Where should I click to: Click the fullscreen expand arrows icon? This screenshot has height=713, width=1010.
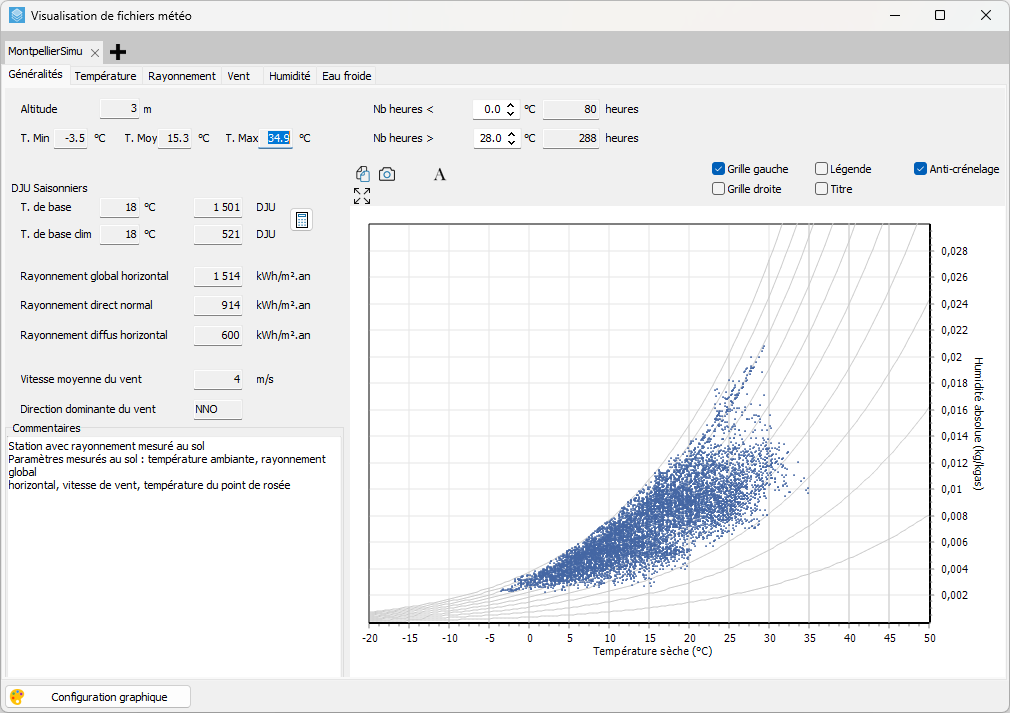point(362,195)
